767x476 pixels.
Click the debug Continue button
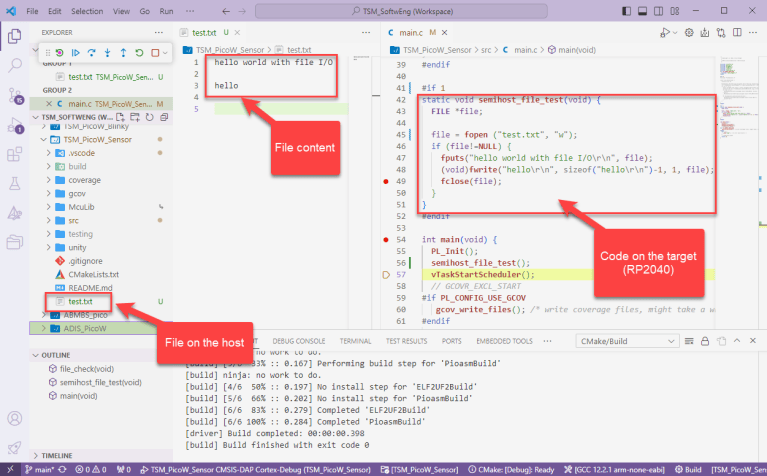[x=75, y=53]
